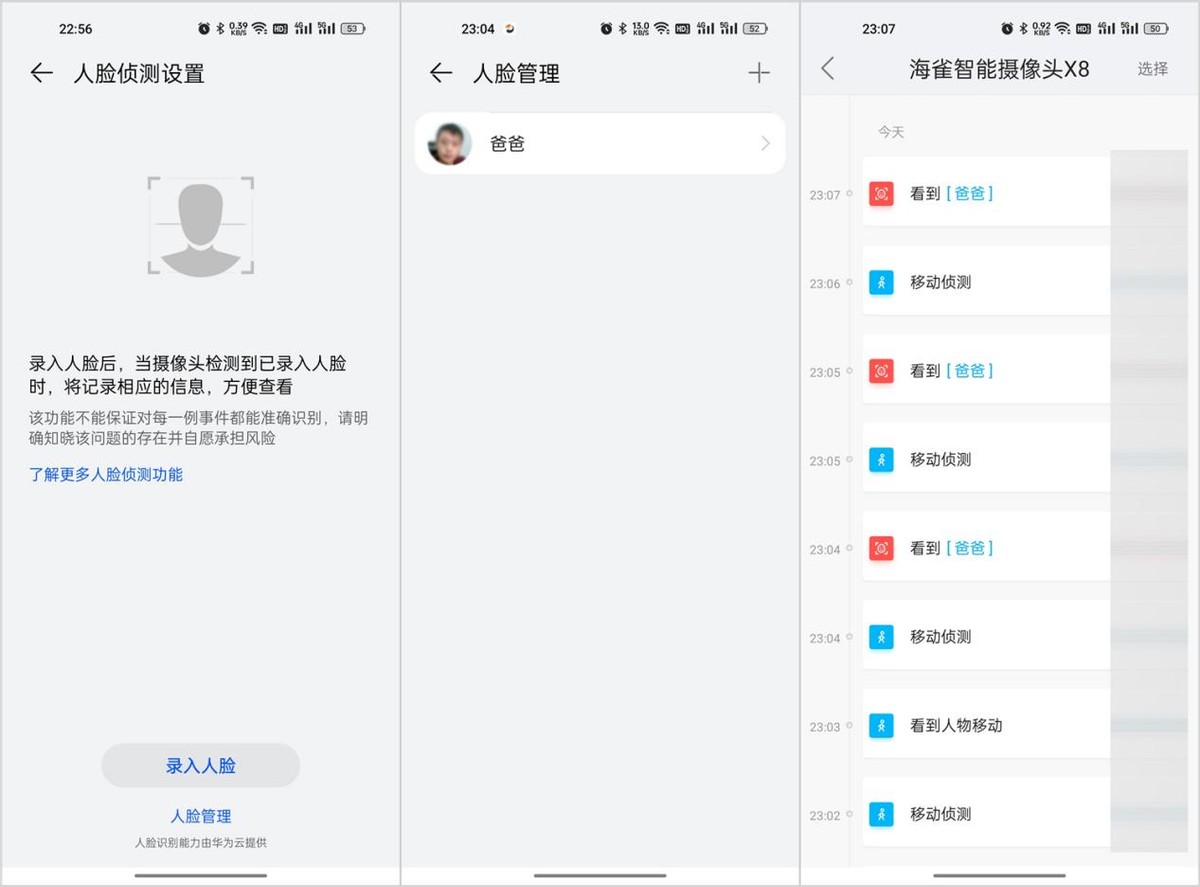This screenshot has height=887, width=1200.
Task: Tap battery indicator showing 53
Action: (x=353, y=29)
